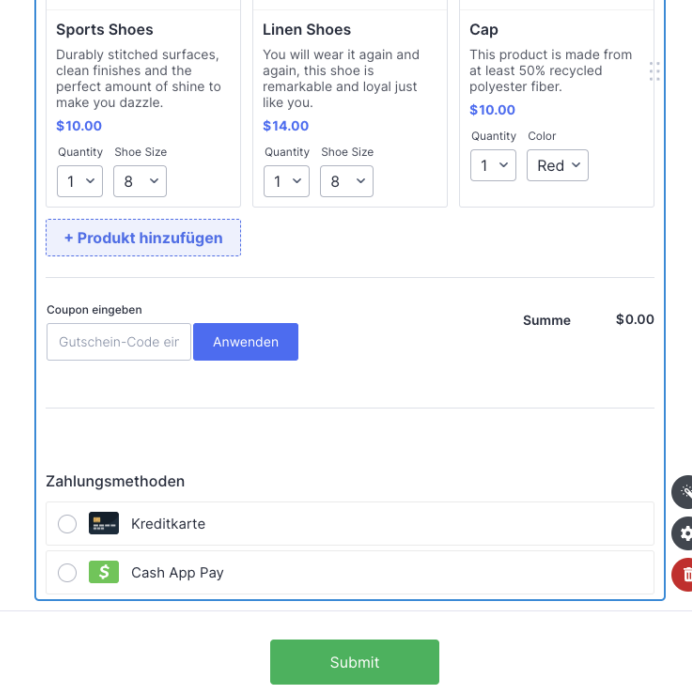Select the Cash App Pay radio button
The width and height of the screenshot is (692, 693).
coord(67,573)
